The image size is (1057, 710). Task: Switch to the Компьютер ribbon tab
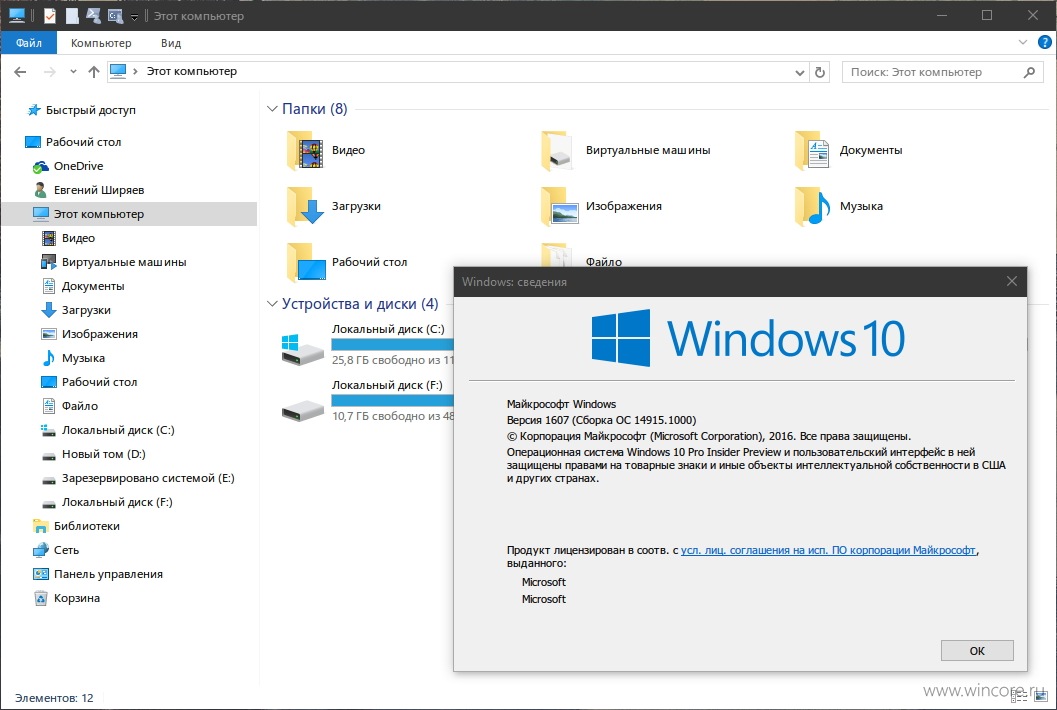101,42
